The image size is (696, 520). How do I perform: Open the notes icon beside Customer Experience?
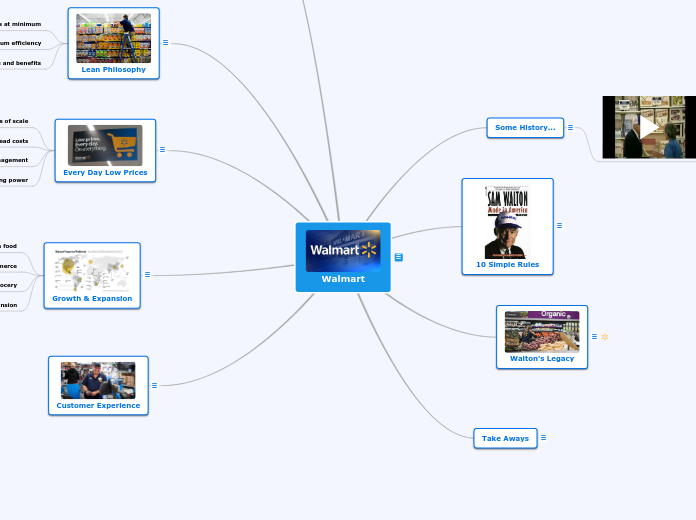[154, 385]
